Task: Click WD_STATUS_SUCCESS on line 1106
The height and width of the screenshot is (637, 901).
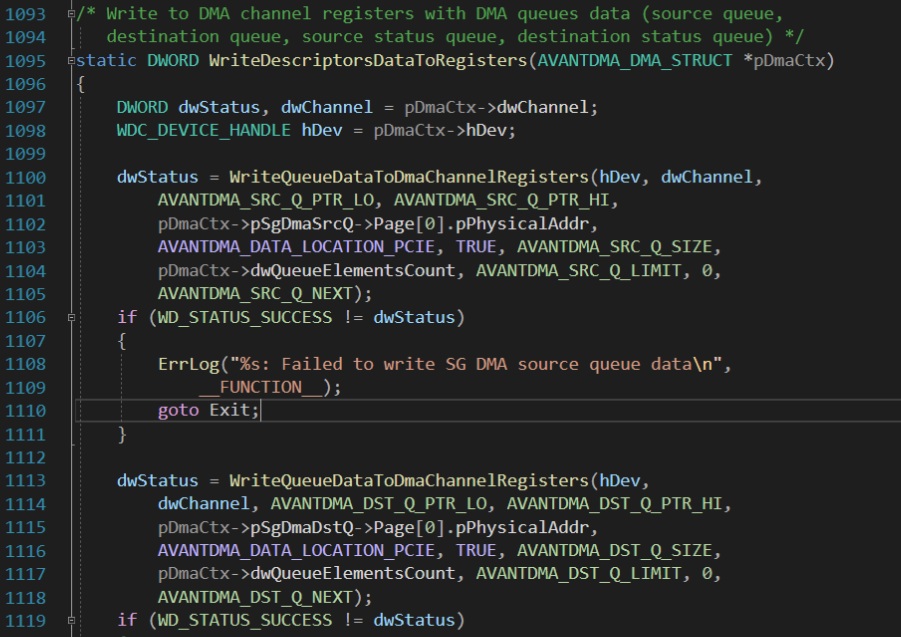Action: click(x=245, y=317)
